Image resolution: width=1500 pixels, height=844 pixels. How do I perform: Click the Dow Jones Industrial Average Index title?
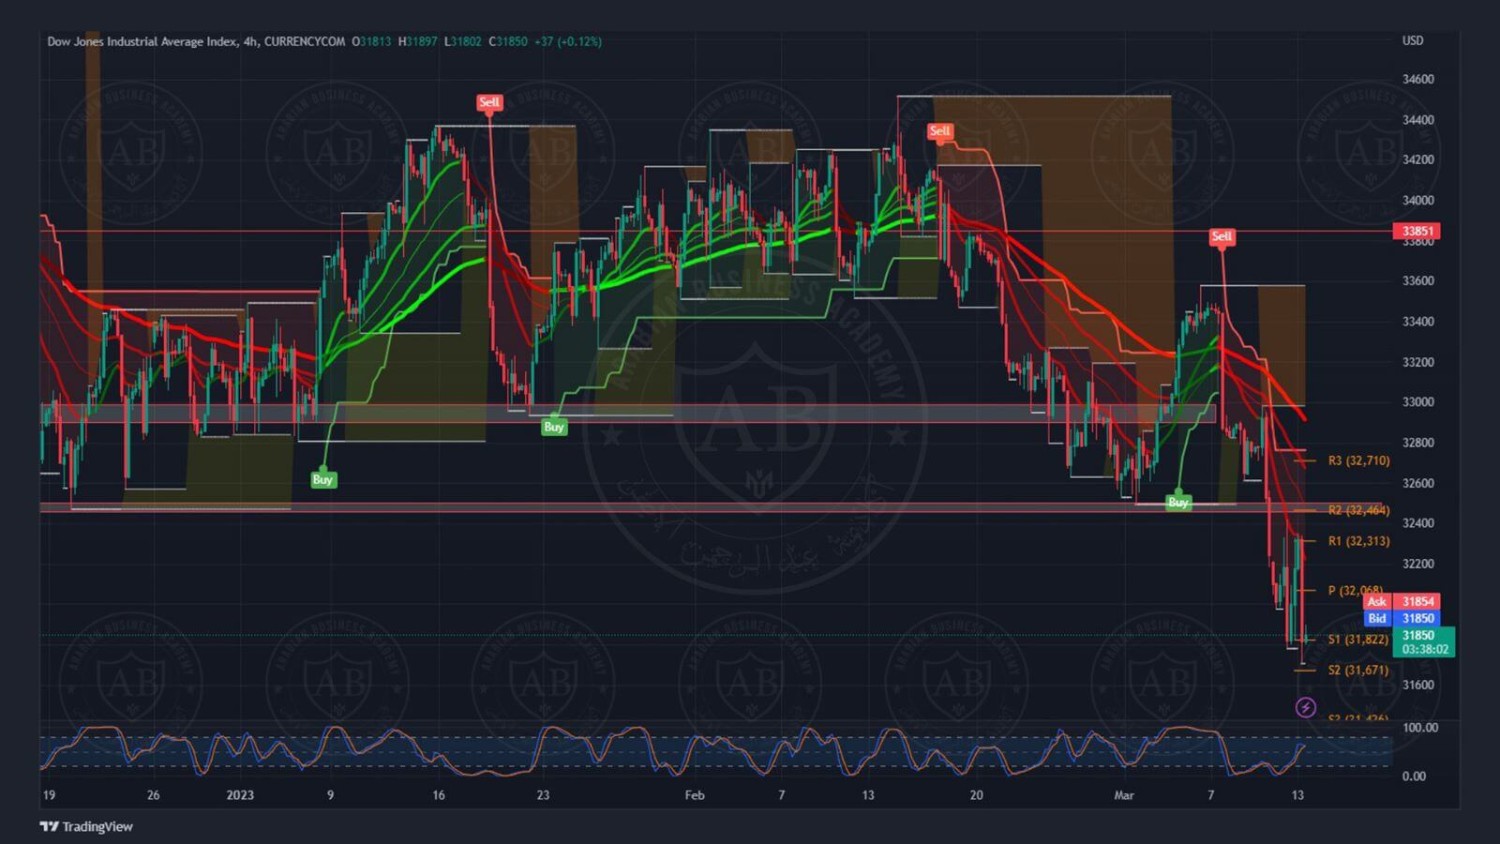142,41
